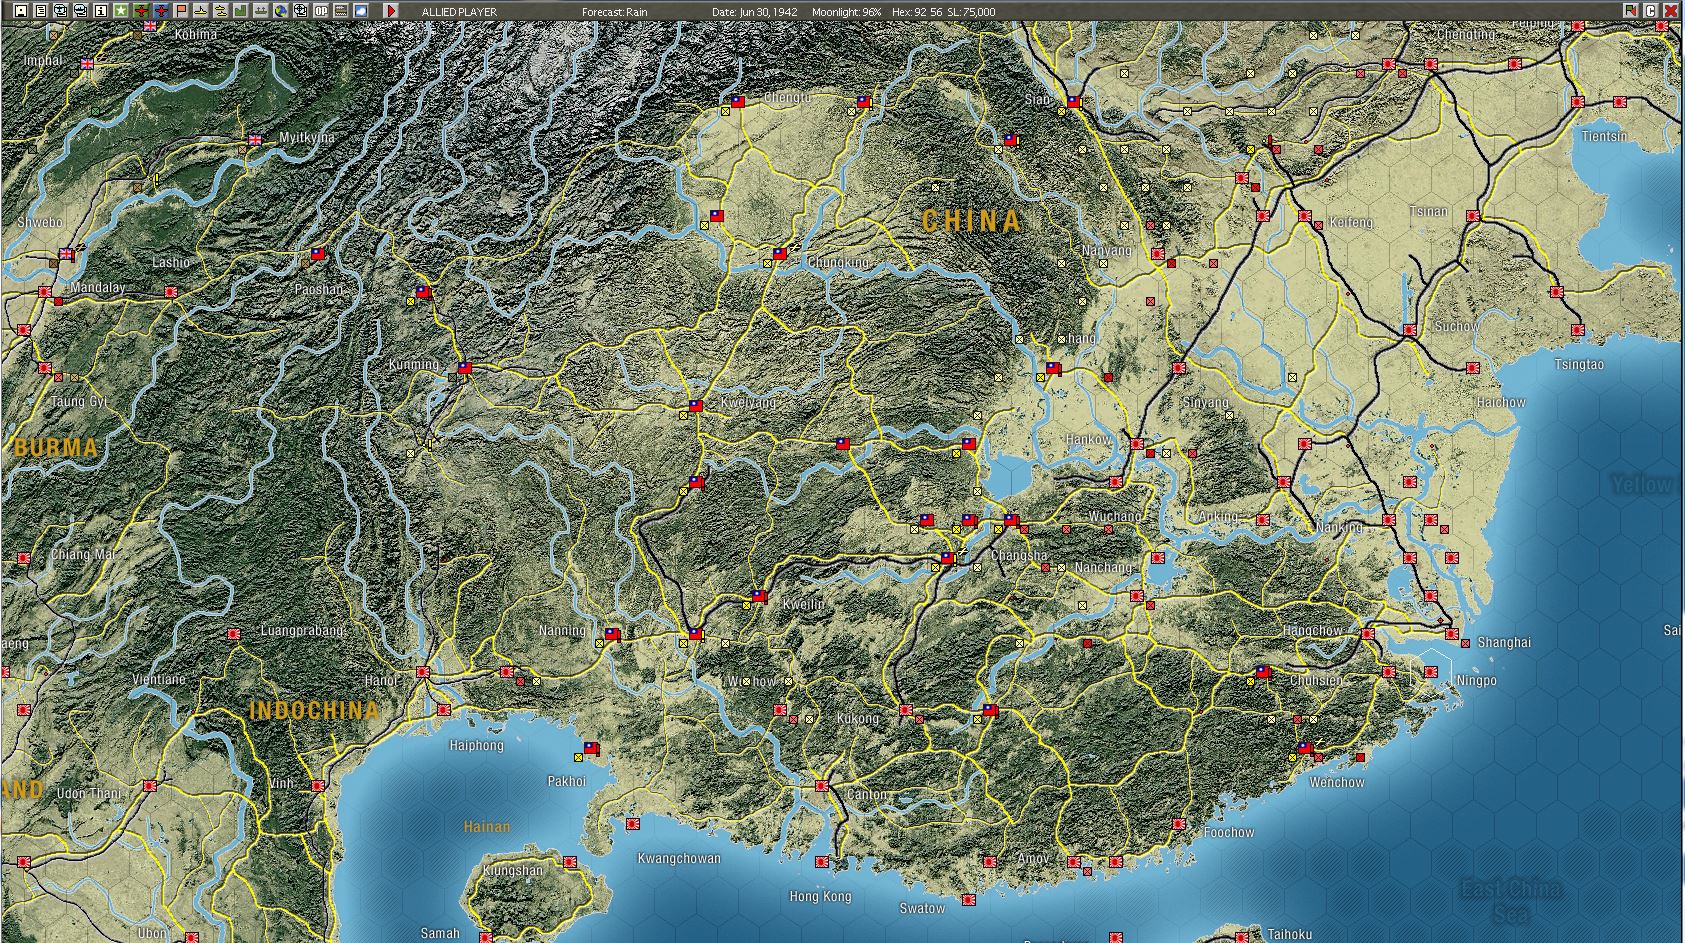
Task: Click the flag with red arrow icon
Action: pyautogui.click(x=1631, y=11)
